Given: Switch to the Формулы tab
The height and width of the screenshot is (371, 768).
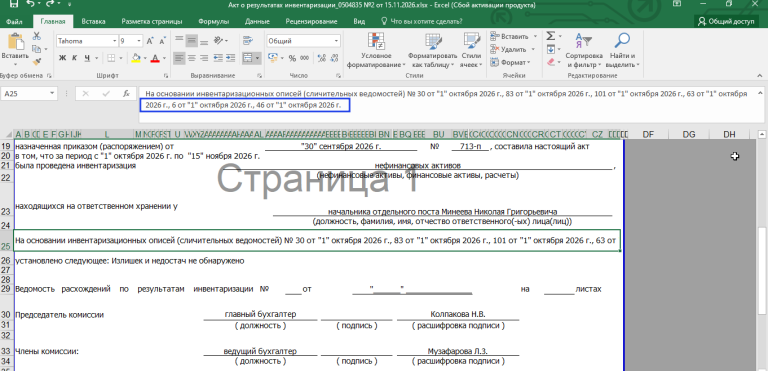Looking at the screenshot, I should [214, 22].
